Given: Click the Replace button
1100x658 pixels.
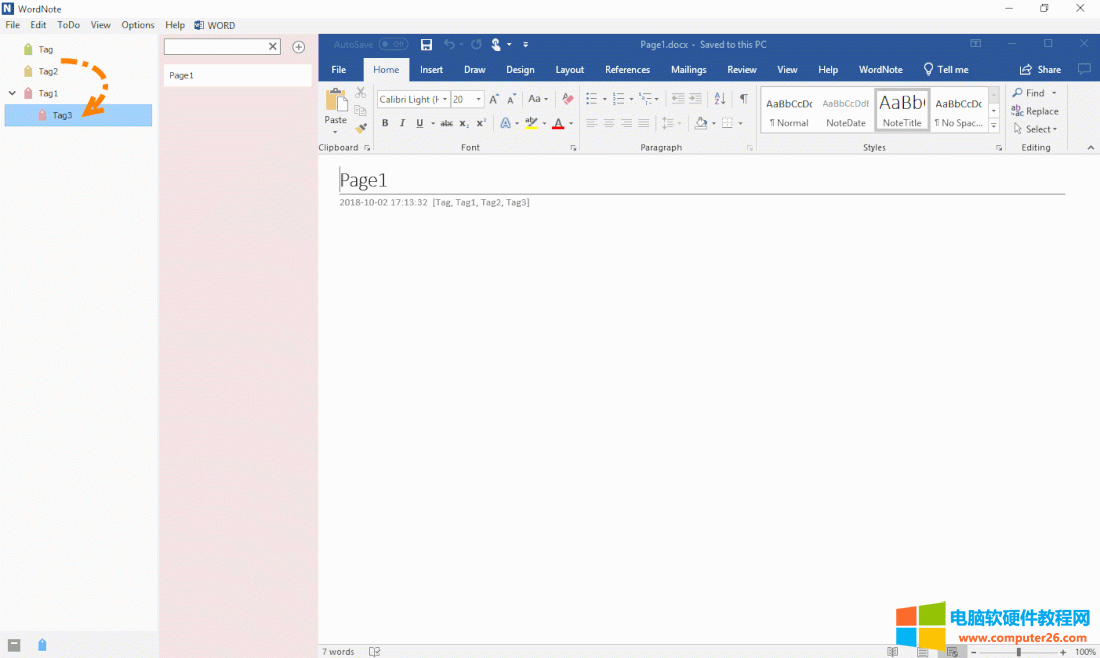Looking at the screenshot, I should [x=1034, y=111].
